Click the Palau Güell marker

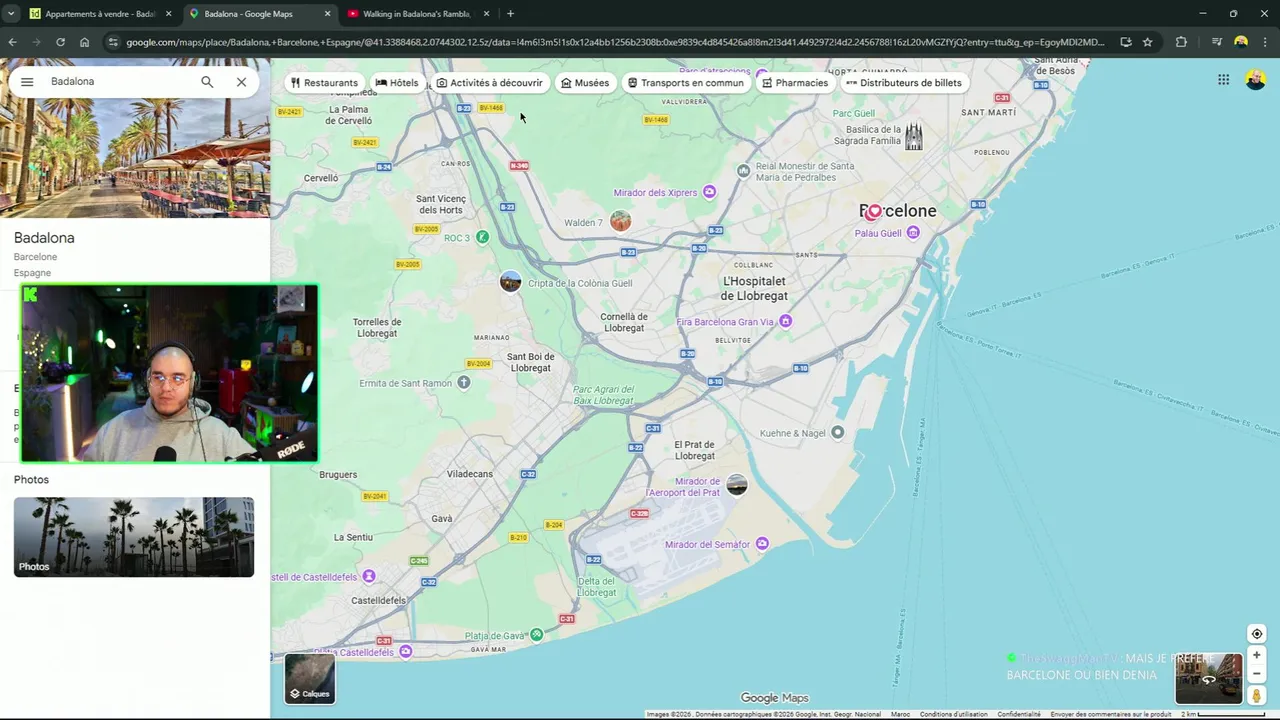(x=912, y=233)
